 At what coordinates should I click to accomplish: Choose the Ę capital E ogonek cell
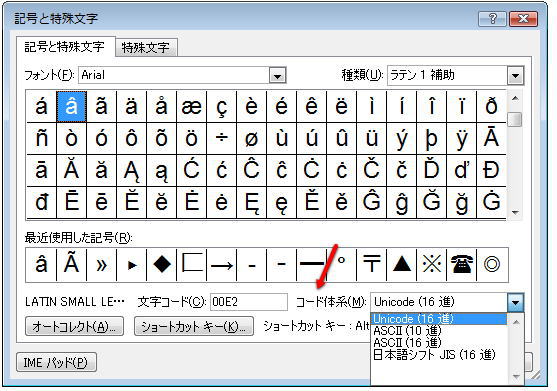[x=252, y=202]
